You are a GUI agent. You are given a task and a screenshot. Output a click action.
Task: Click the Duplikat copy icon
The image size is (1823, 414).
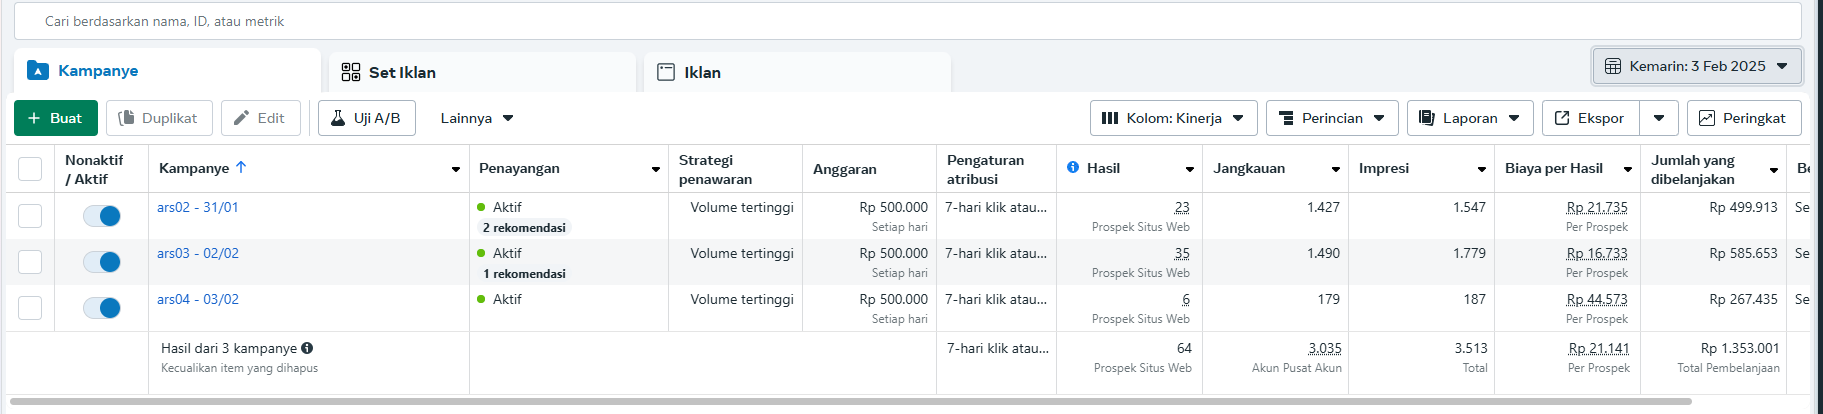[127, 118]
